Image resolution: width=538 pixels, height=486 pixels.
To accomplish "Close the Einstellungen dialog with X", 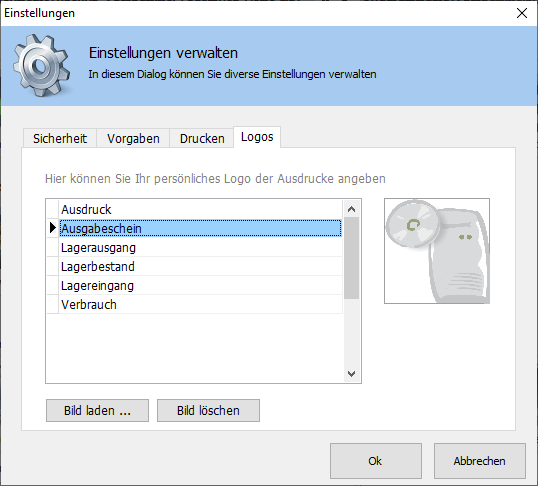I will click(522, 13).
